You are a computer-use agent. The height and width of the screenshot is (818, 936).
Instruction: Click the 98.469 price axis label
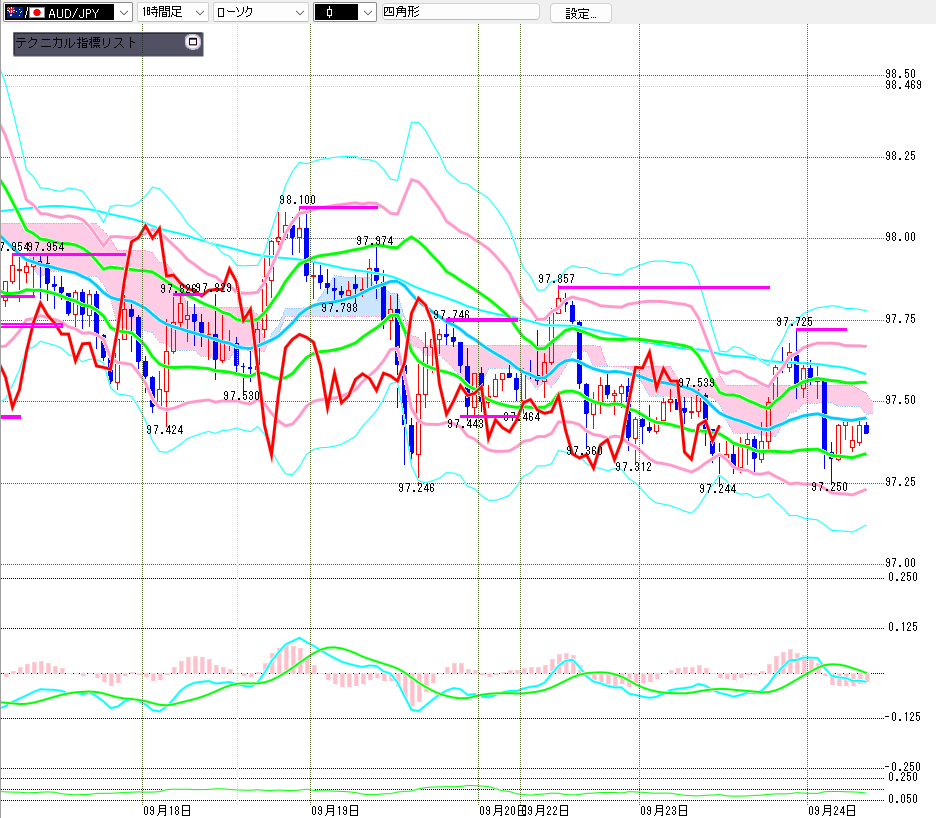click(x=902, y=85)
